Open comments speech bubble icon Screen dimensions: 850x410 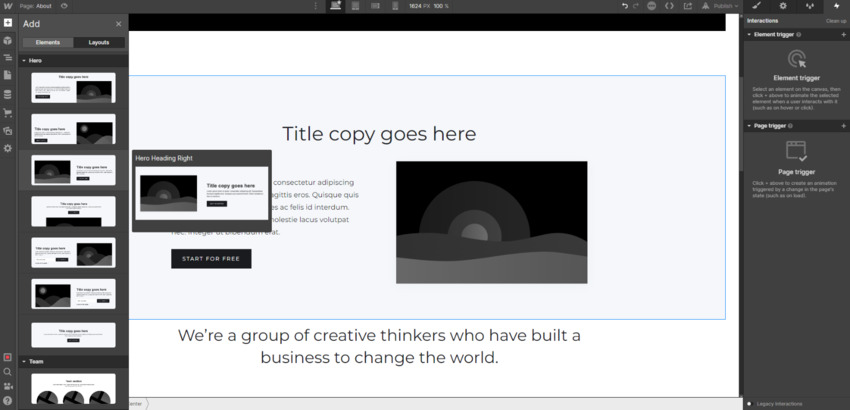(652, 6)
